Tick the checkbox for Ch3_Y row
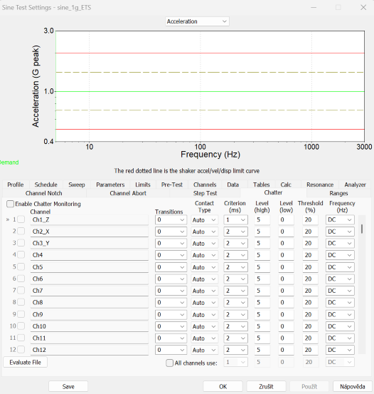 (21, 243)
